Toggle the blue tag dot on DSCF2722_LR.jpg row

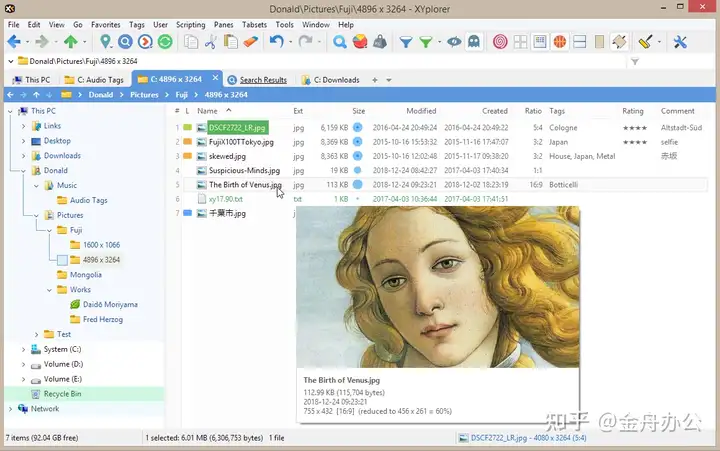click(x=358, y=128)
